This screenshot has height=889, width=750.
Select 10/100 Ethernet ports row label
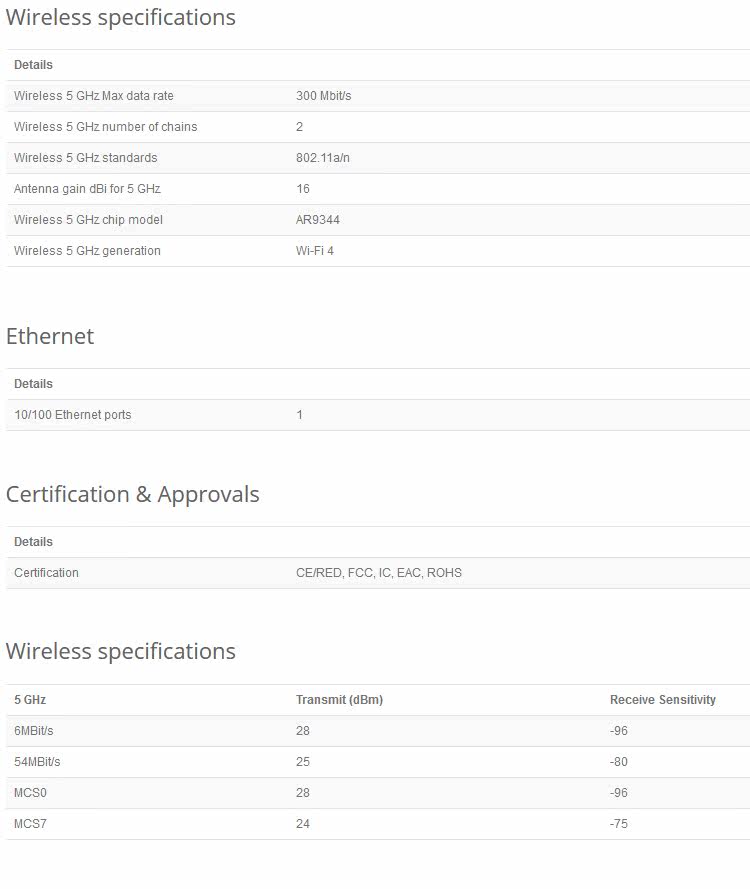[x=73, y=415]
